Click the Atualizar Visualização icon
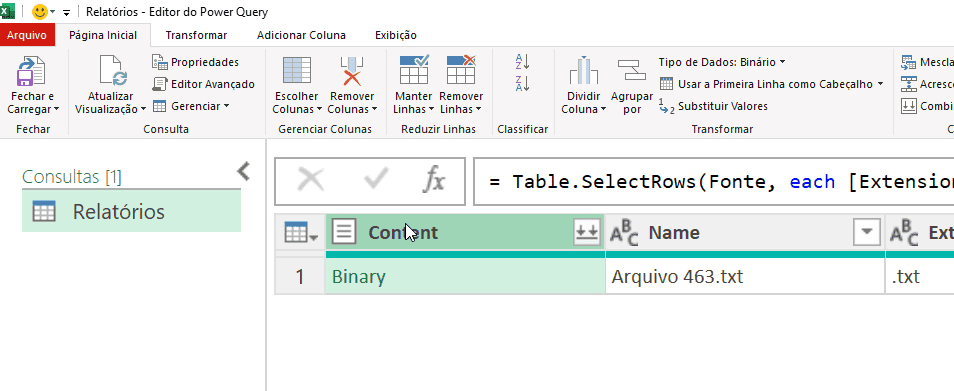The height and width of the screenshot is (391, 954). click(x=114, y=71)
